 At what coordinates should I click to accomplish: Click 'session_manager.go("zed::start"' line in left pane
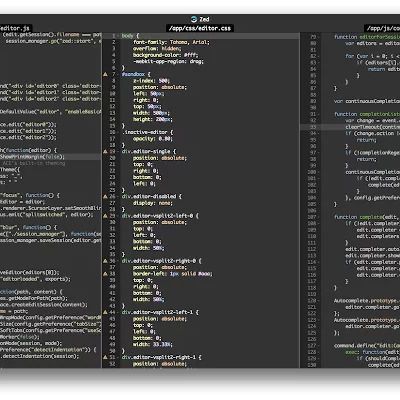click(53, 41)
